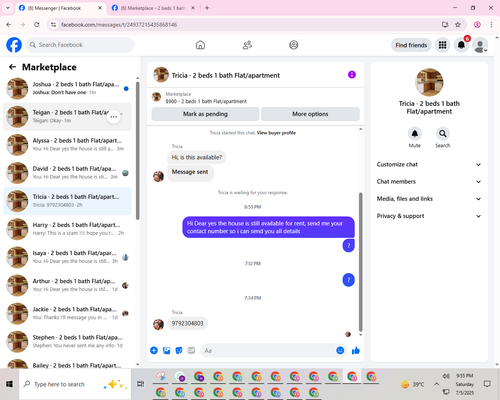Expand Chat members section
500x400 pixels.
pyautogui.click(x=429, y=182)
